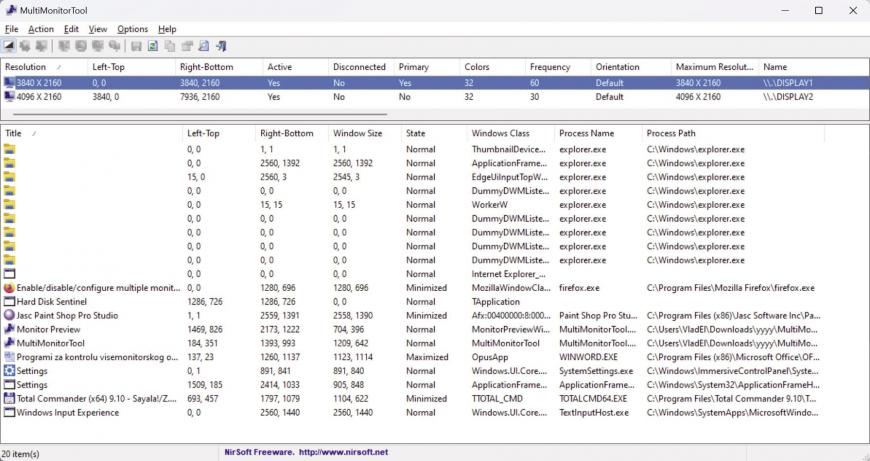Click the Exit door toolbar icon
Image resolution: width=870 pixels, height=461 pixels.
pyautogui.click(x=221, y=46)
